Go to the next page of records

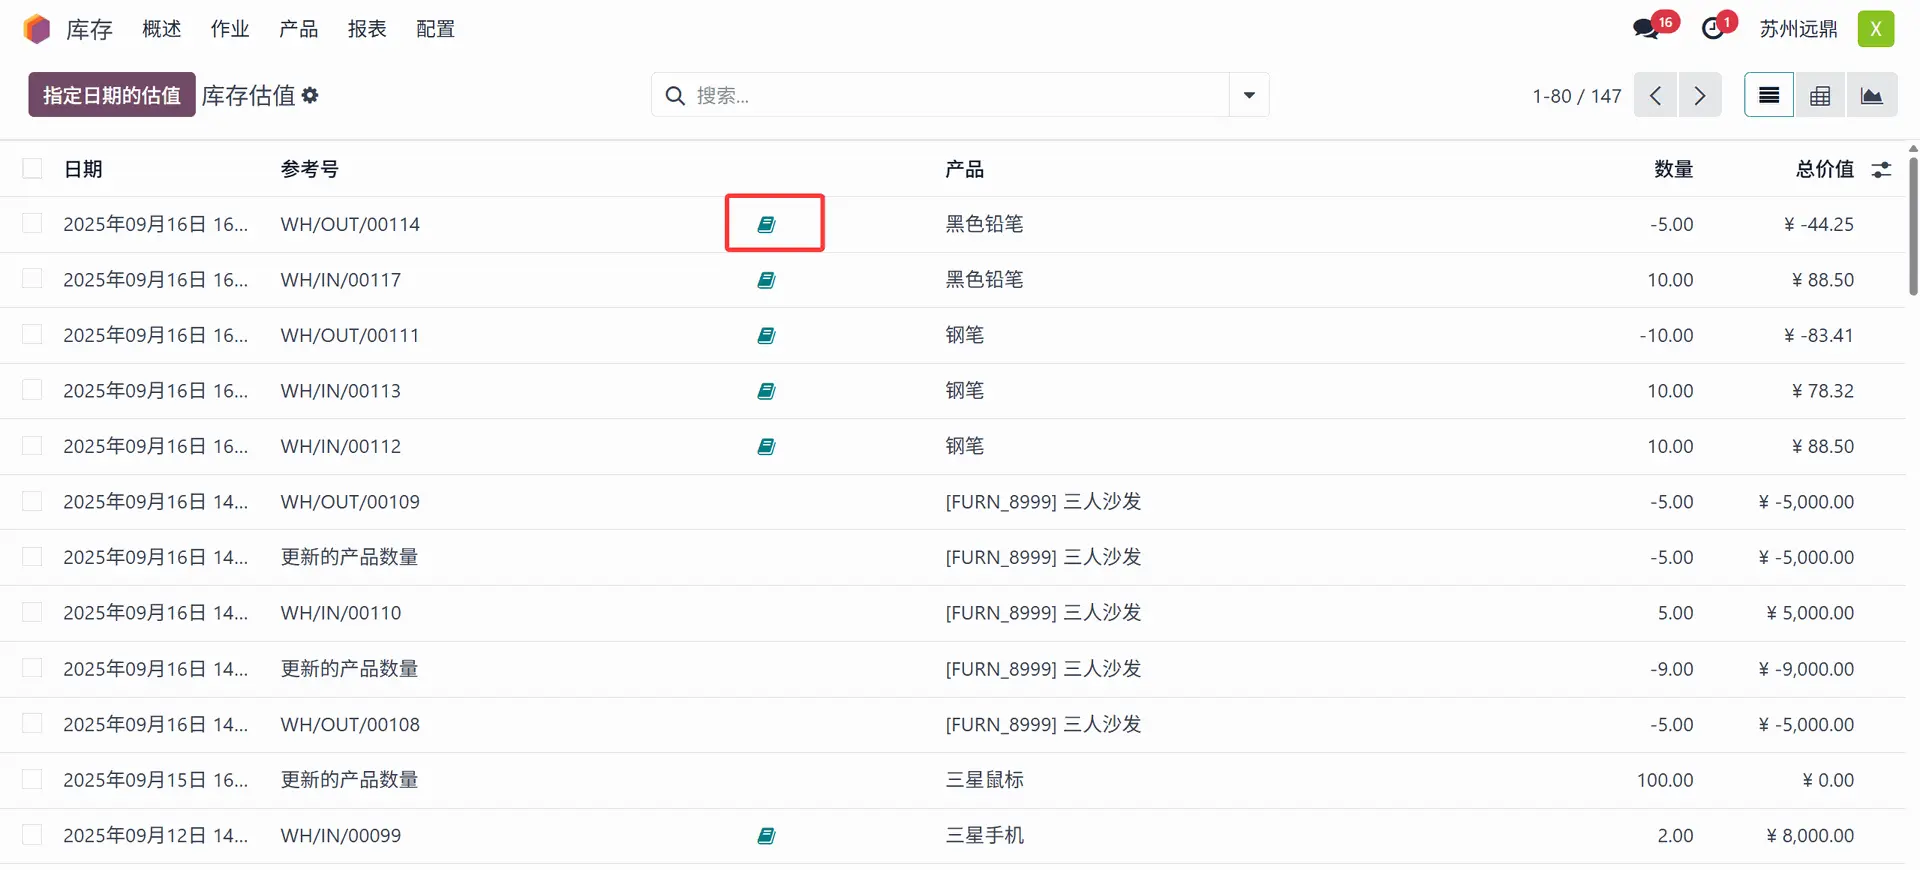[x=1700, y=95]
